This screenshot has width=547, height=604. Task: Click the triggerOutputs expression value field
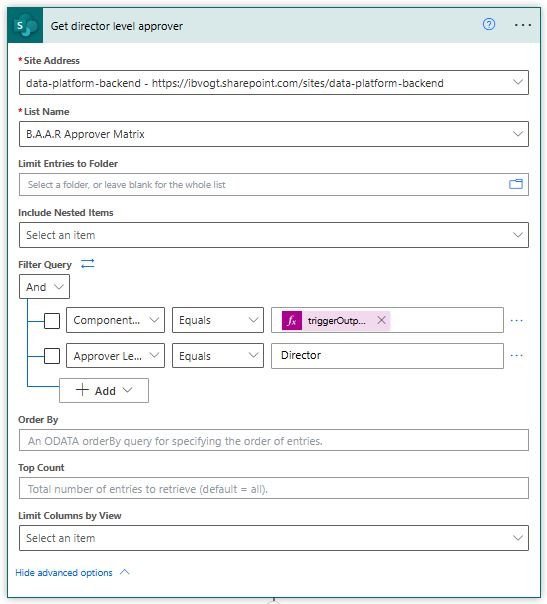387,320
